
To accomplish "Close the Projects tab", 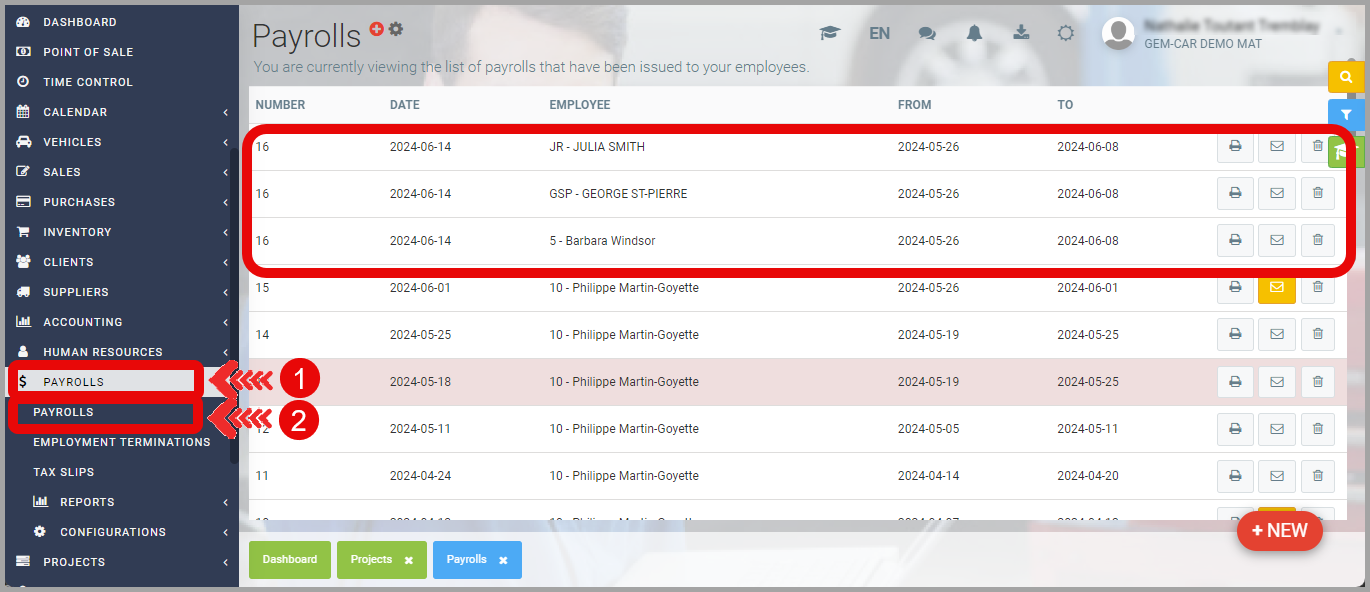I will tap(408, 561).
